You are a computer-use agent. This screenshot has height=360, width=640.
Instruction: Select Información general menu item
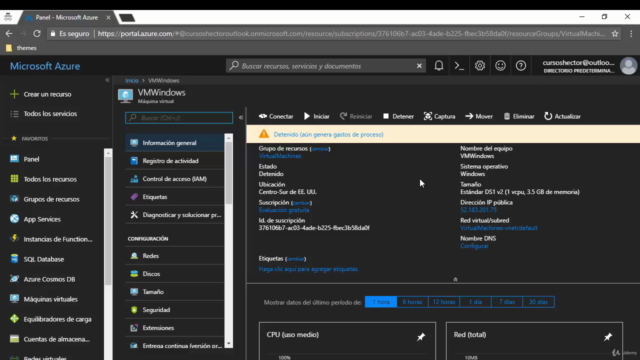175,143
